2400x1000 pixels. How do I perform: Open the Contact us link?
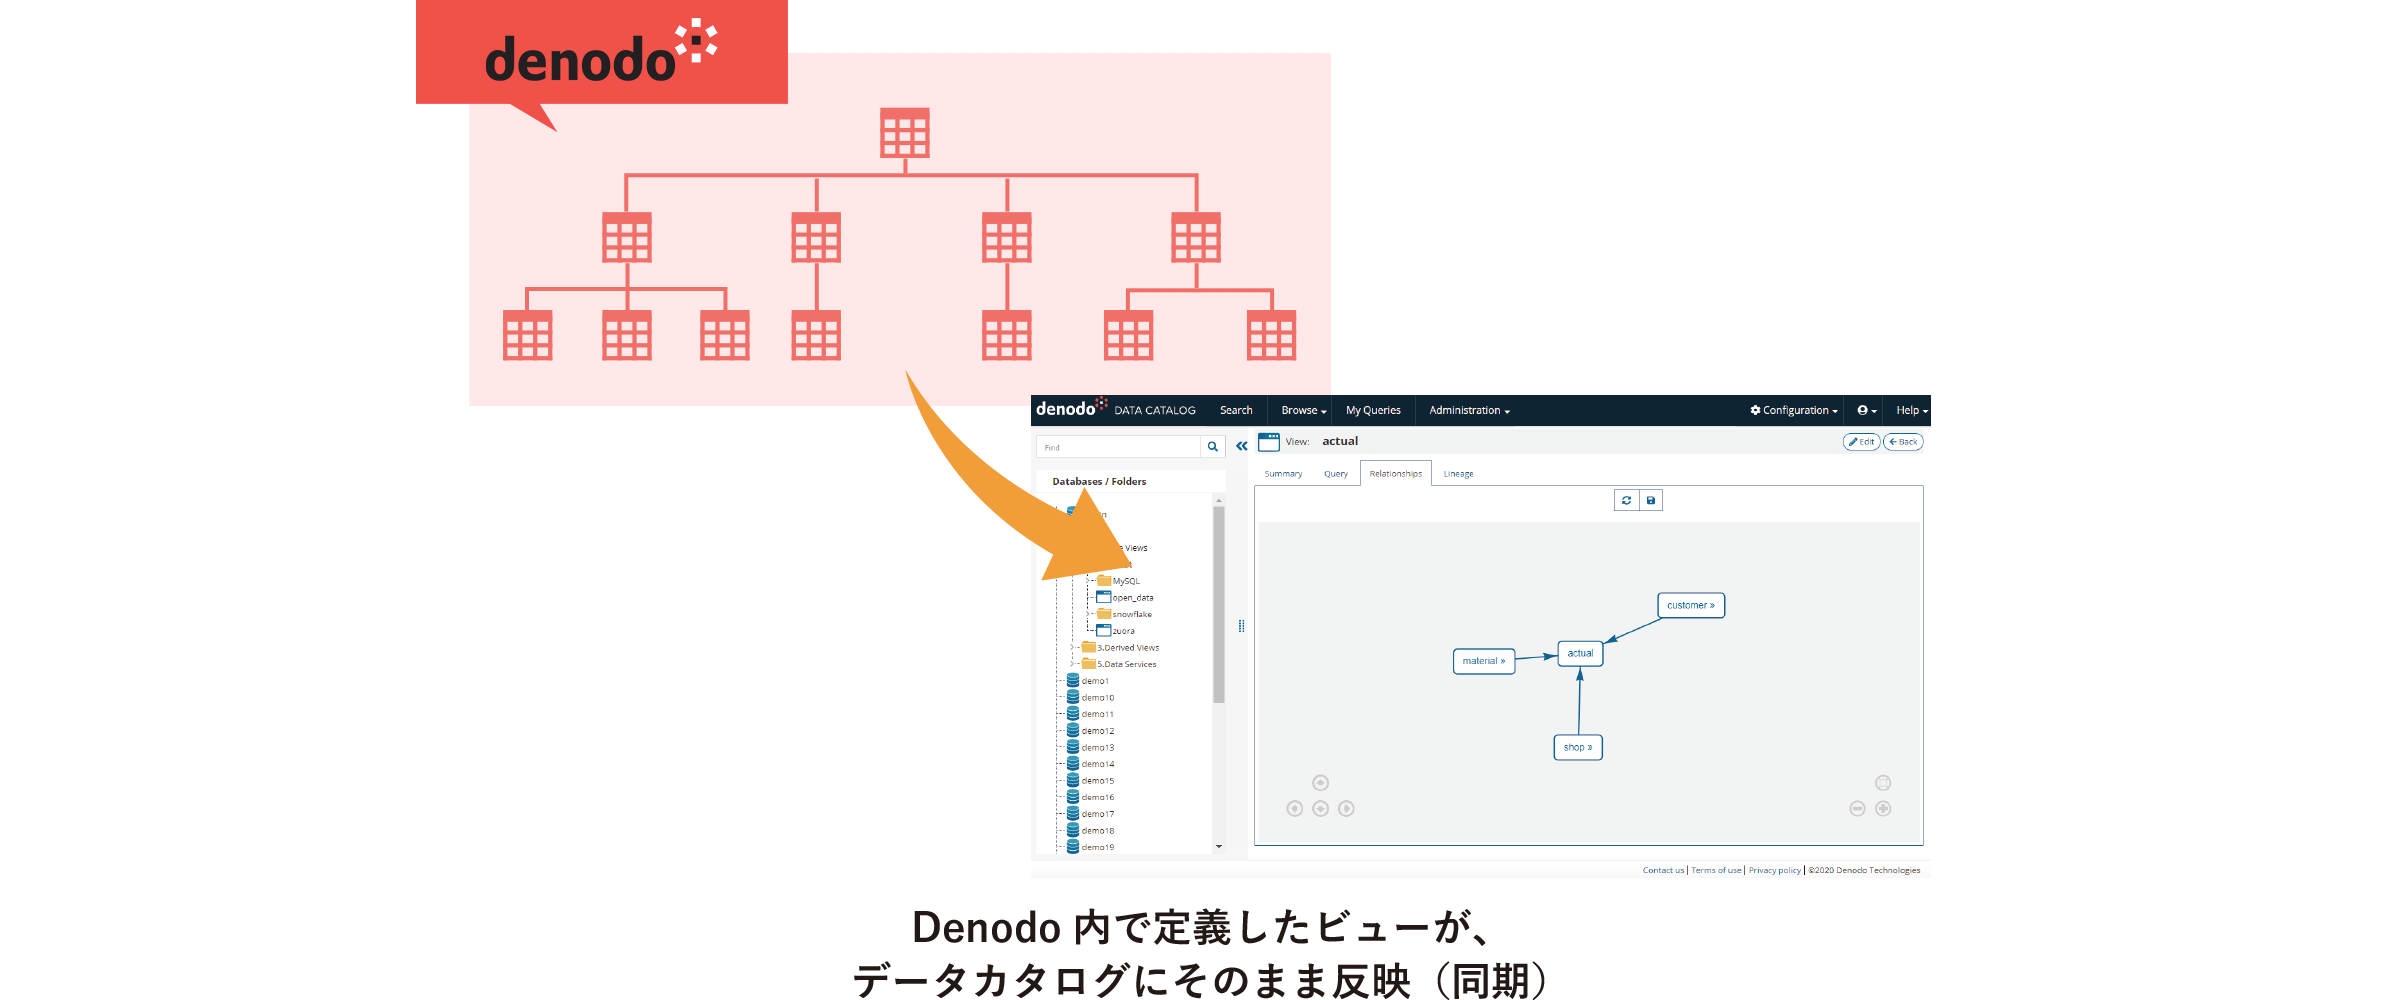tap(1663, 870)
